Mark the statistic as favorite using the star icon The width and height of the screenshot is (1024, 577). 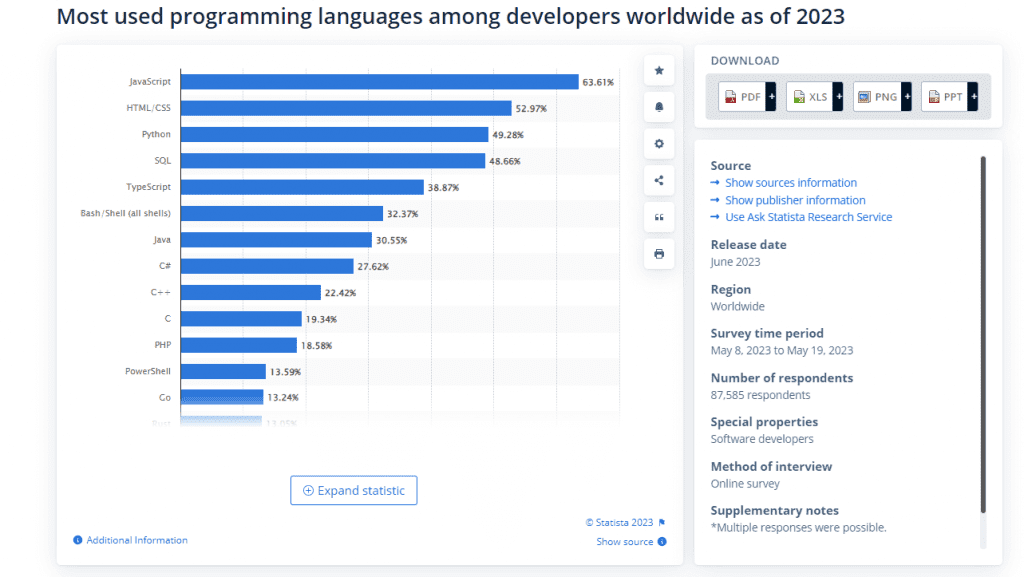click(x=658, y=70)
